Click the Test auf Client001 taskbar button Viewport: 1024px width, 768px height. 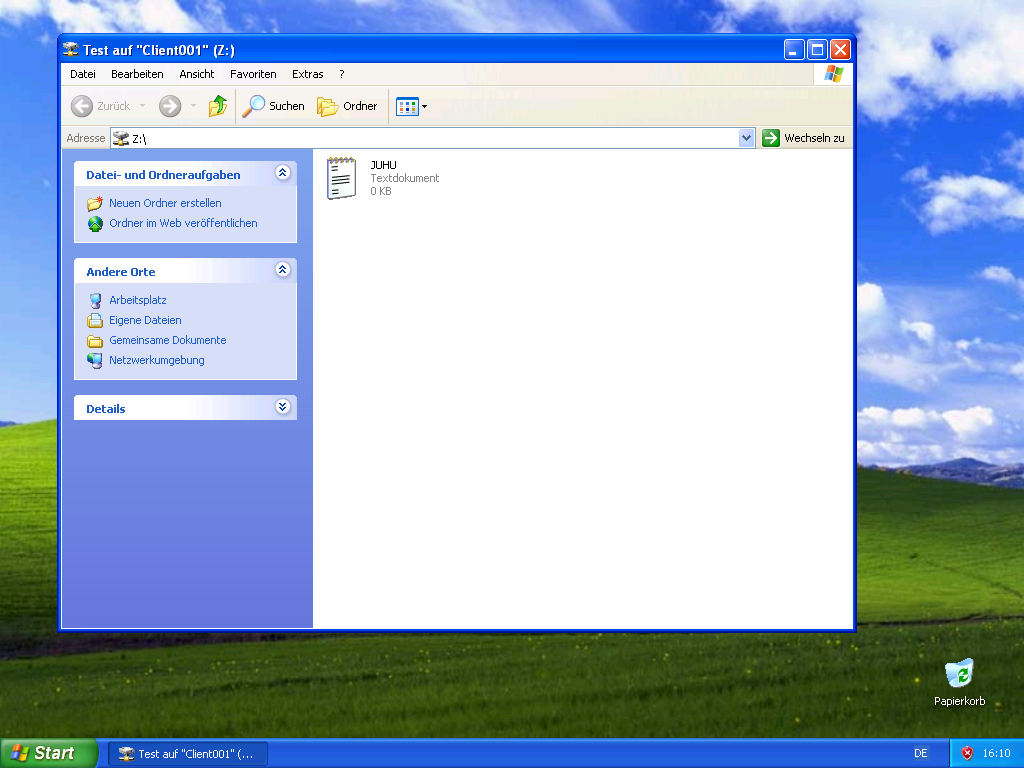tap(187, 754)
